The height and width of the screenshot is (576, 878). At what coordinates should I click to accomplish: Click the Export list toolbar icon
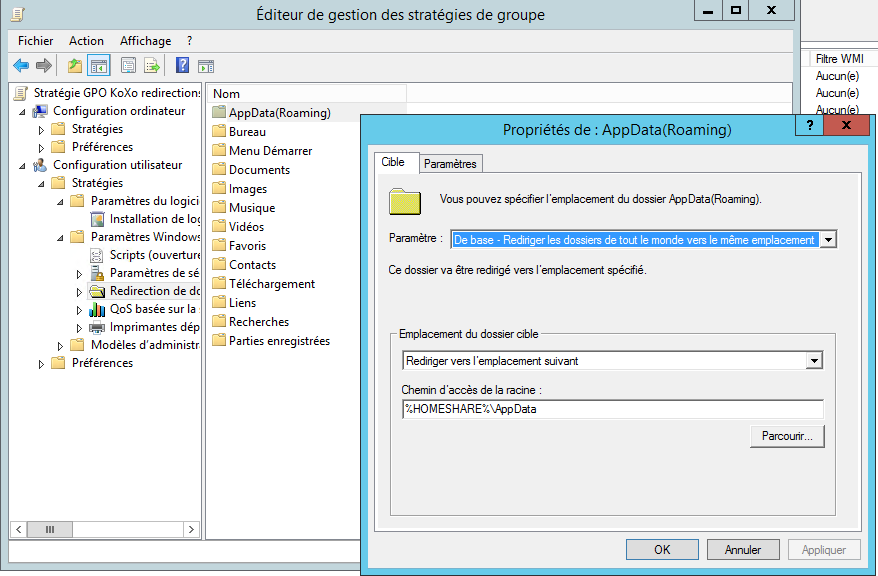tap(152, 66)
